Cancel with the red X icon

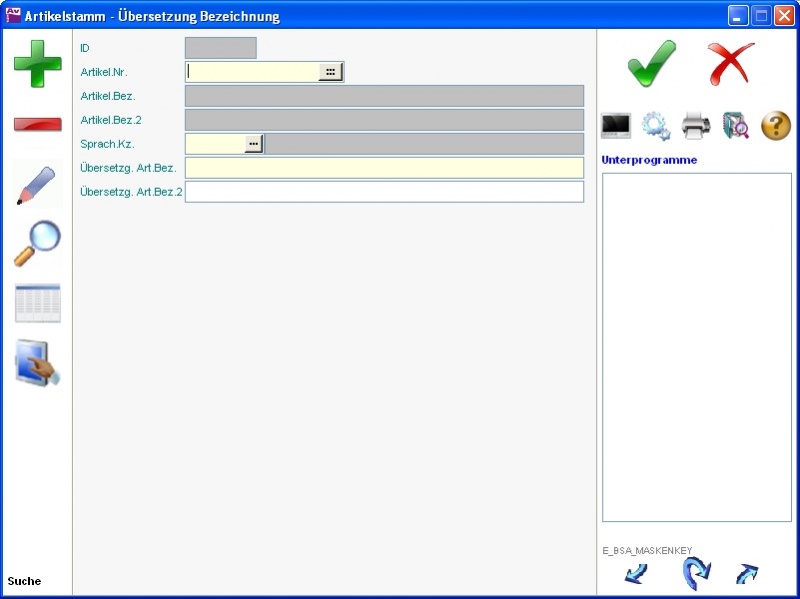click(731, 64)
